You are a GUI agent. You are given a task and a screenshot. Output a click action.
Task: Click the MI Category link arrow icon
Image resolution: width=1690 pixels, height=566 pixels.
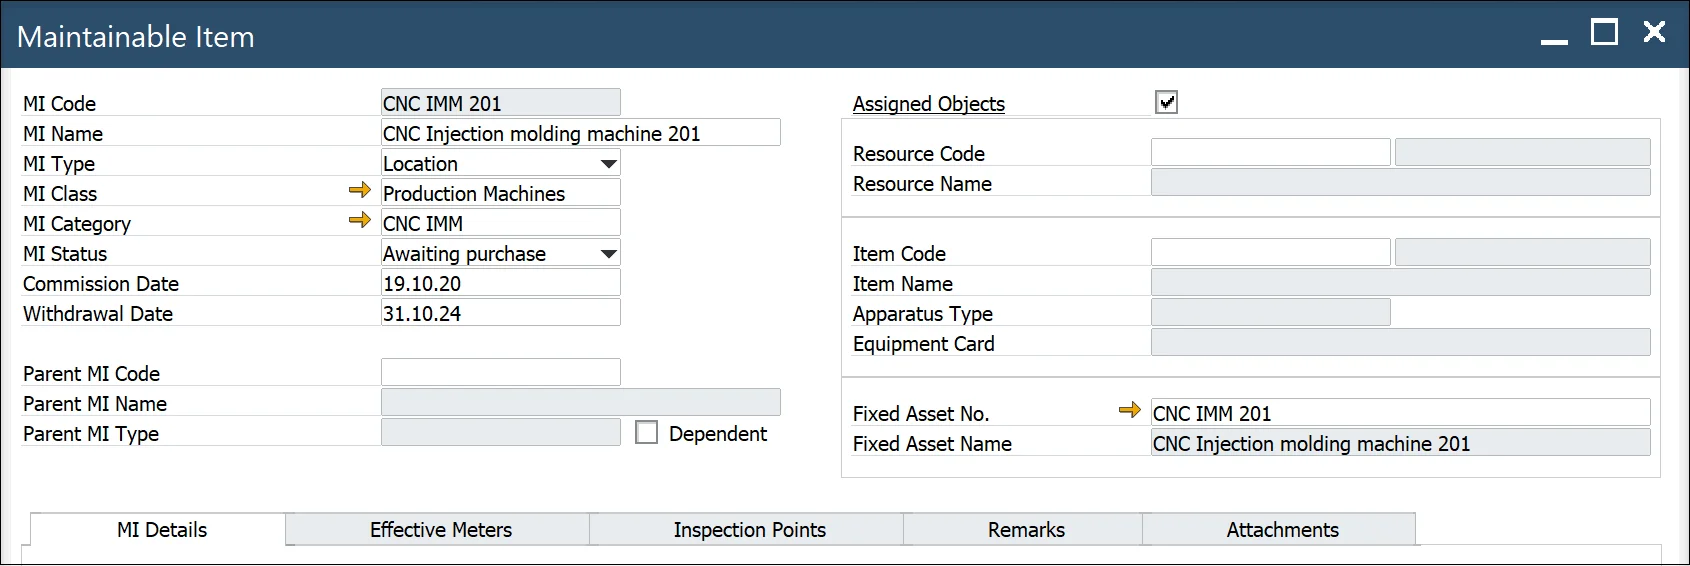(360, 220)
